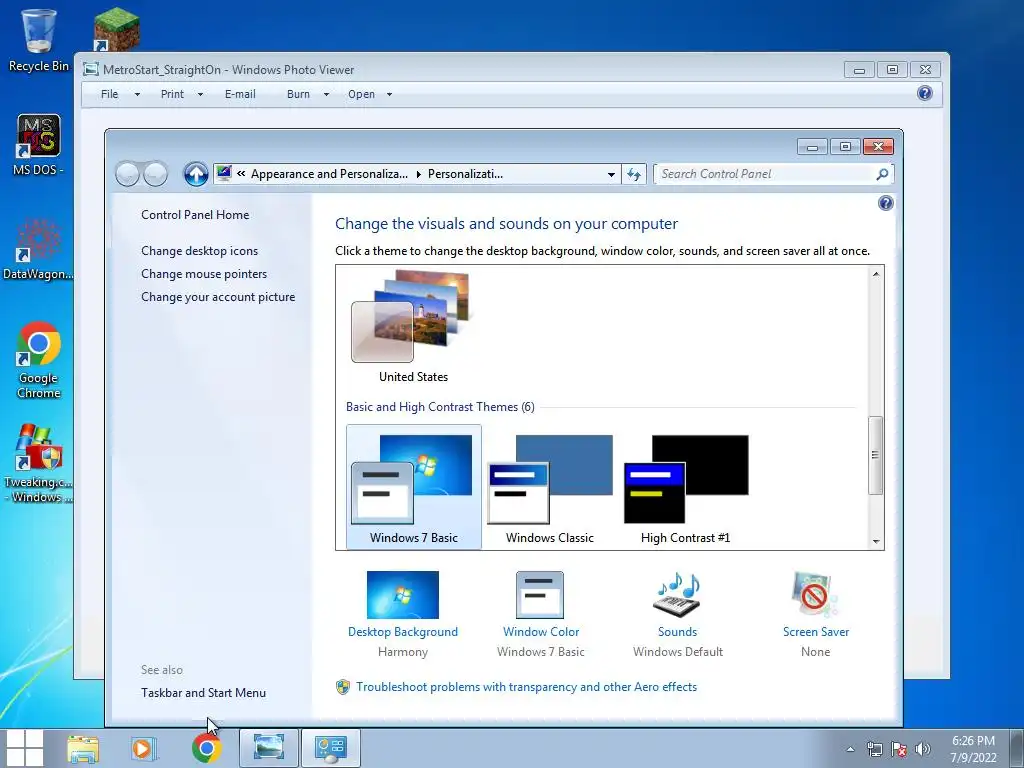
Task: Open Personalization help question mark icon
Action: point(886,203)
